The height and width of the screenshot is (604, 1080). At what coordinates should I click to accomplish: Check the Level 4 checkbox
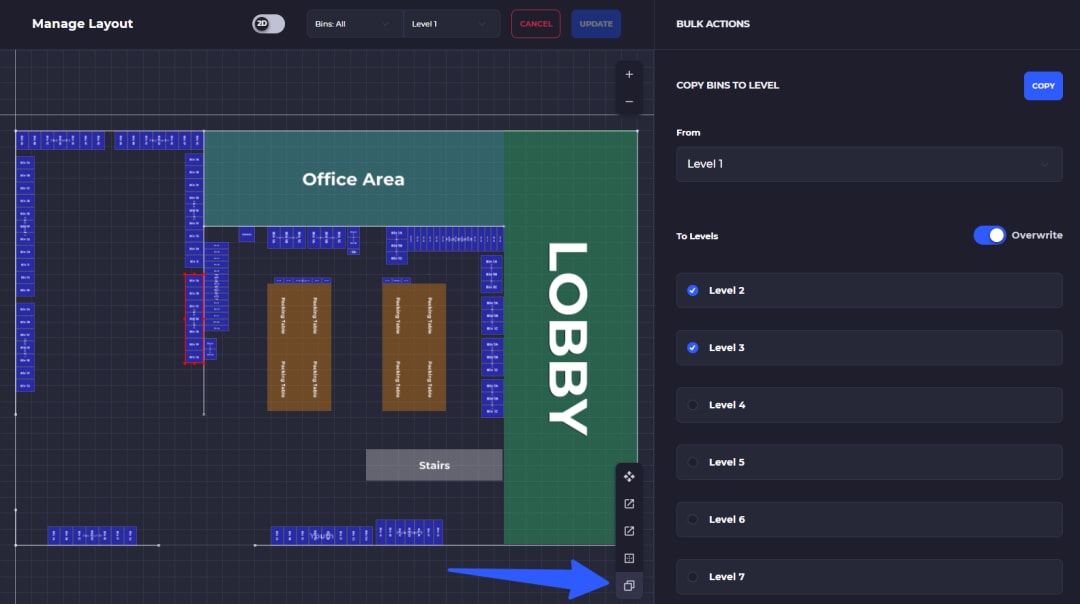pyautogui.click(x=692, y=405)
